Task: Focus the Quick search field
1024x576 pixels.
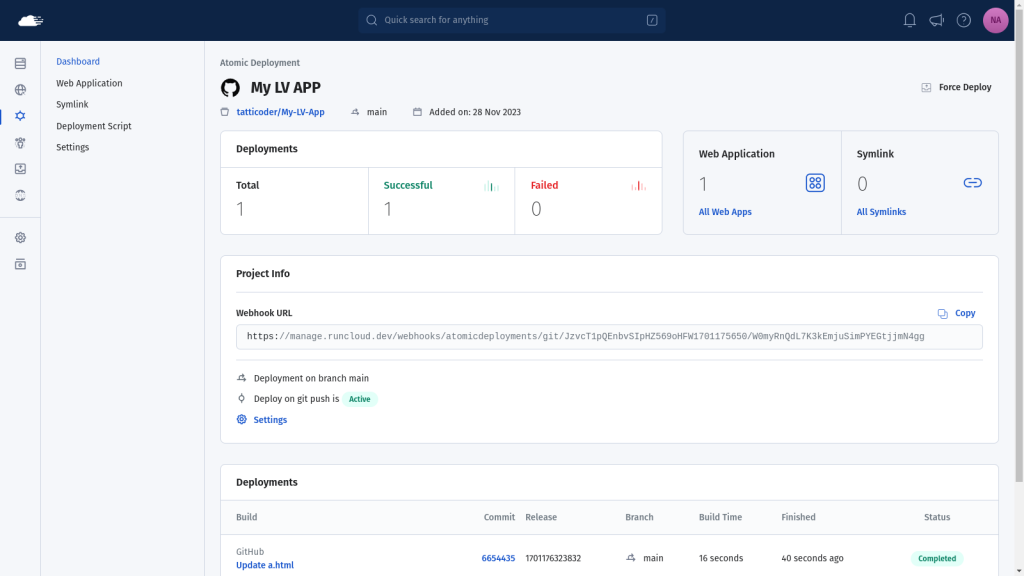Action: (x=511, y=20)
